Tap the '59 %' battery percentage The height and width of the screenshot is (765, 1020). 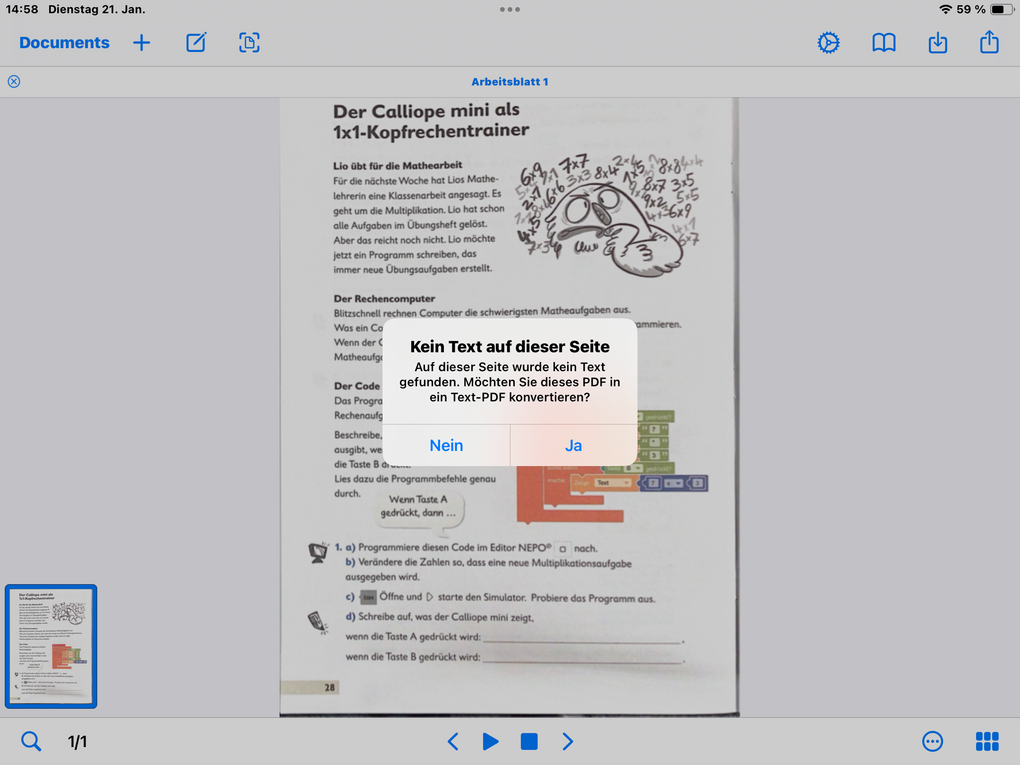971,9
